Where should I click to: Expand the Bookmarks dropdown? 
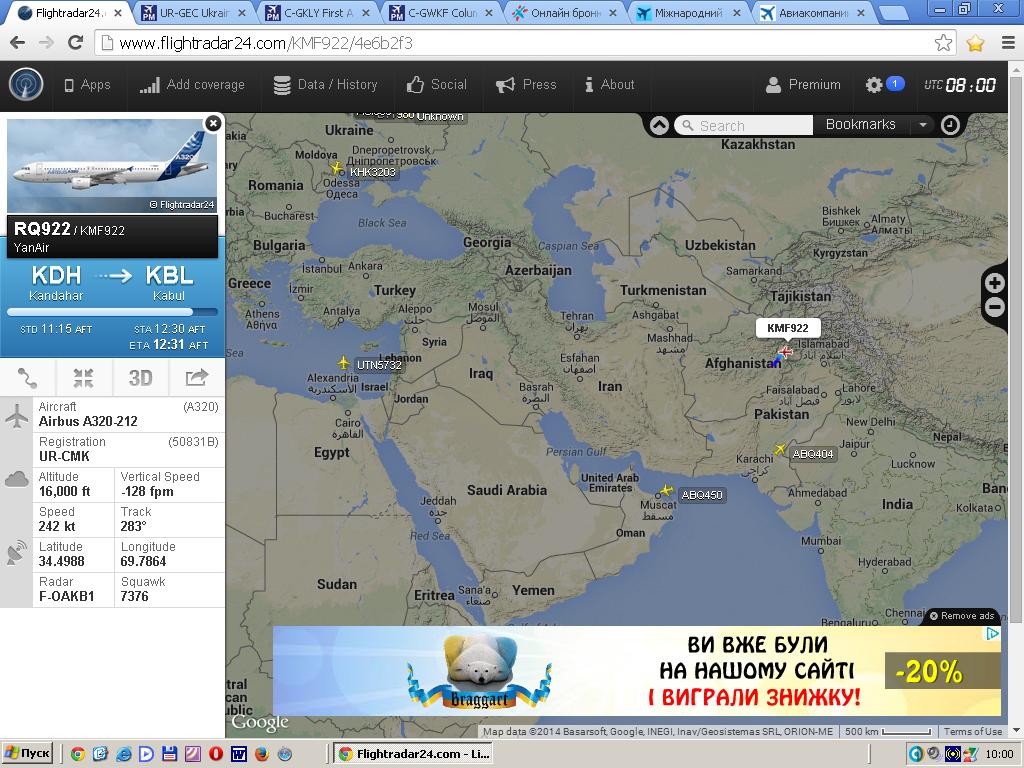(923, 125)
